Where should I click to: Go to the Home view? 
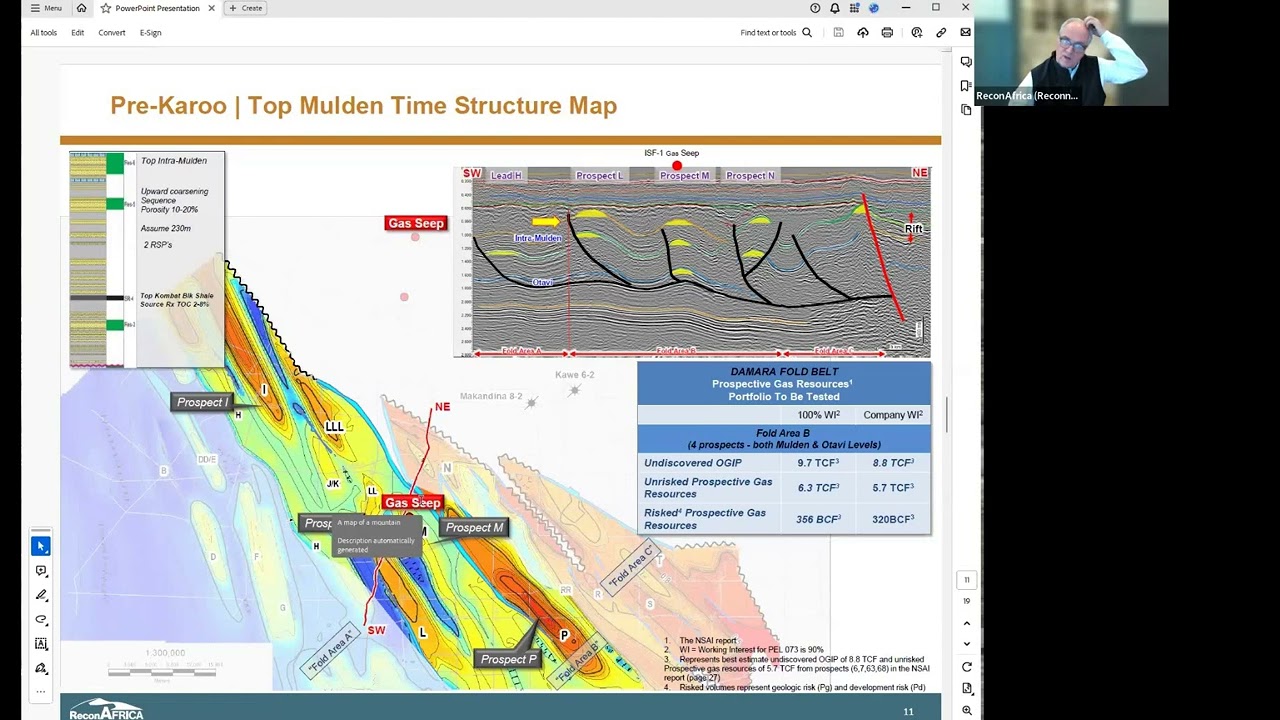(x=82, y=8)
